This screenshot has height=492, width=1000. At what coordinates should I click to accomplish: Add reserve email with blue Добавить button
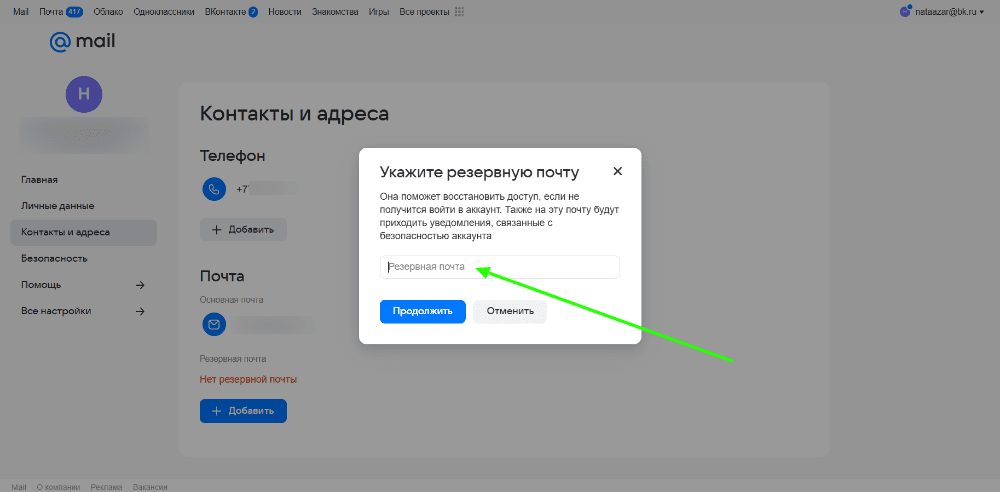coord(243,411)
